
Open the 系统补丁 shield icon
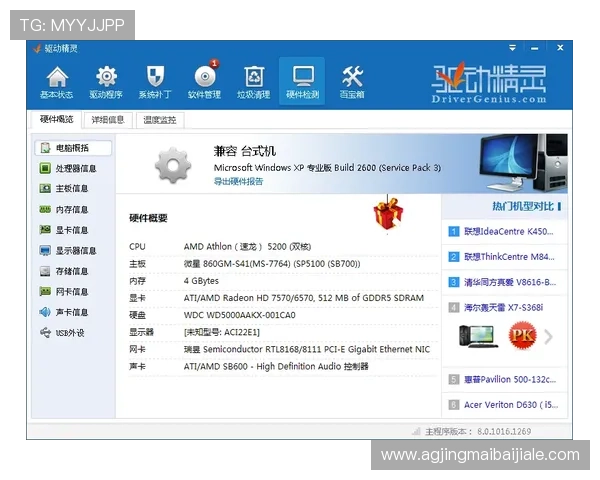pyautogui.click(x=155, y=82)
